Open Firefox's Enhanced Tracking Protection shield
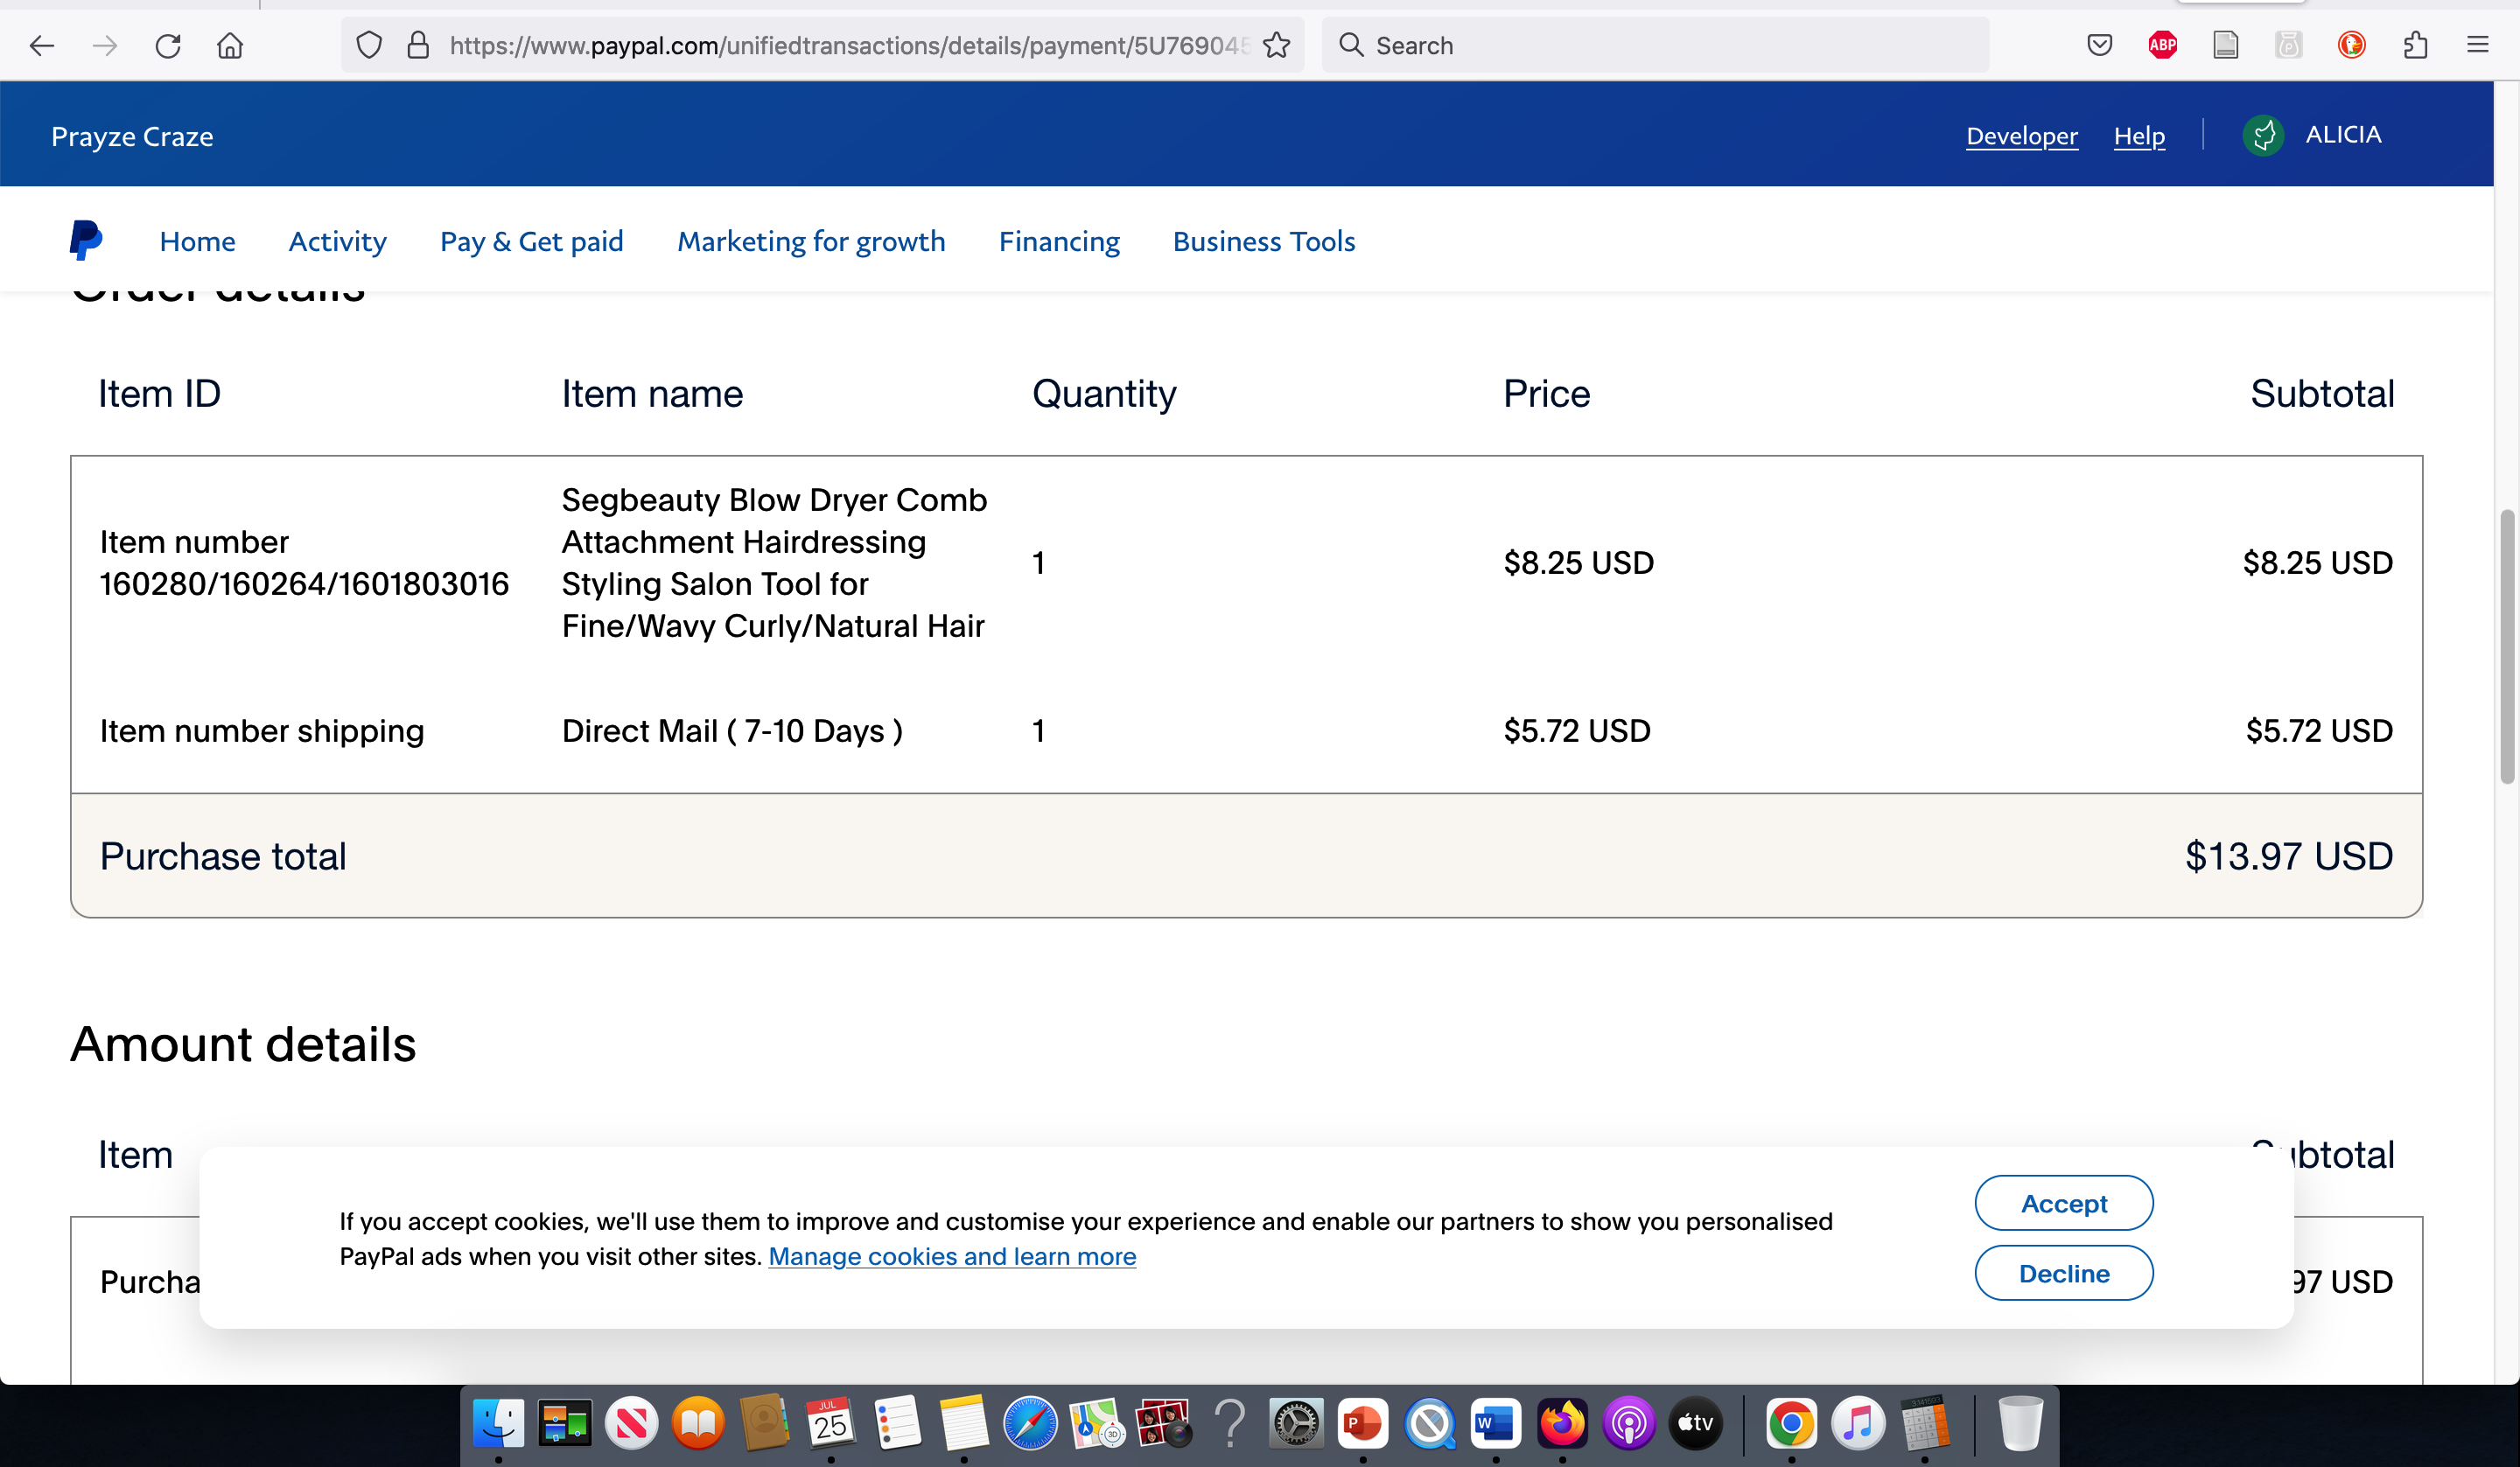Image resolution: width=2520 pixels, height=1467 pixels. click(x=369, y=45)
